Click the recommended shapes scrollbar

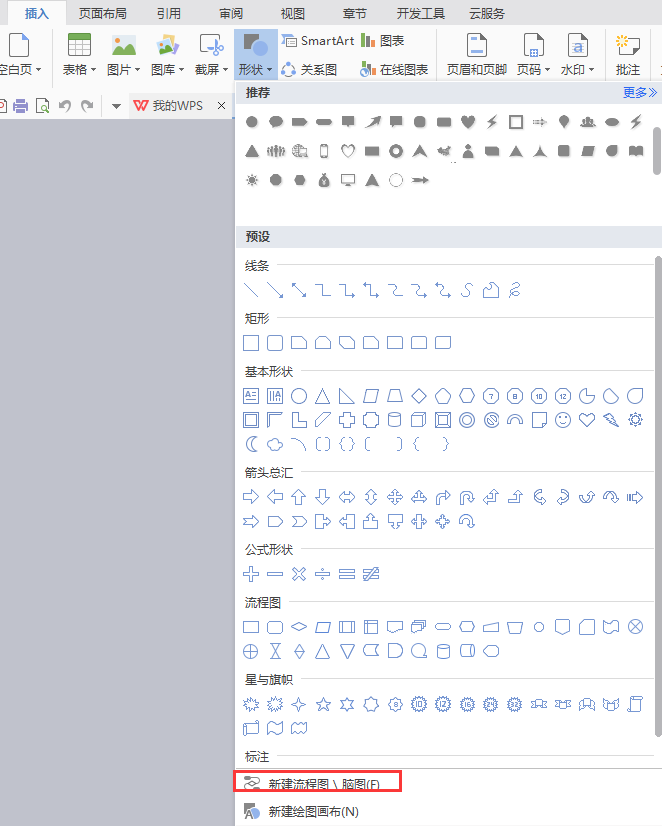(657, 150)
